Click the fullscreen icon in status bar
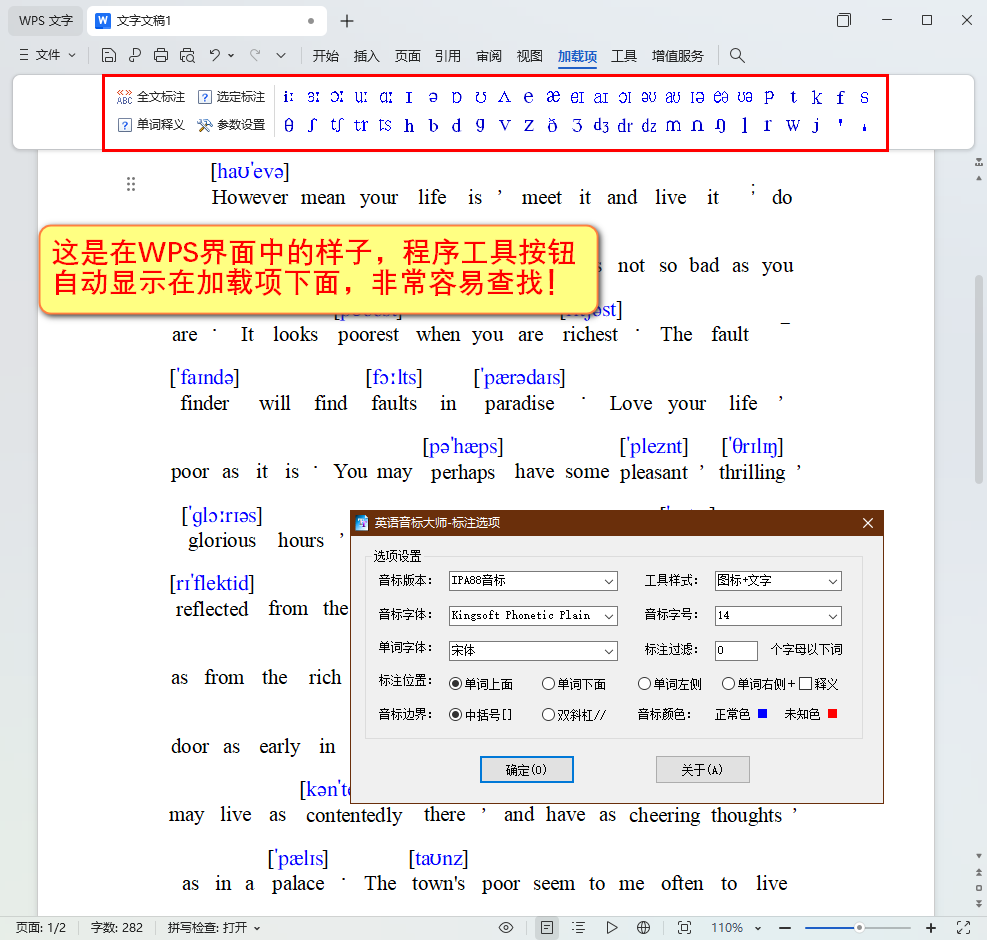987x940 pixels. [963, 927]
